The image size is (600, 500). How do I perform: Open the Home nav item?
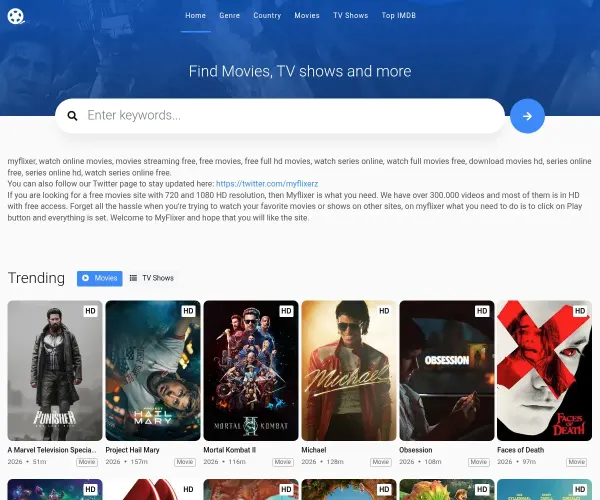195,15
